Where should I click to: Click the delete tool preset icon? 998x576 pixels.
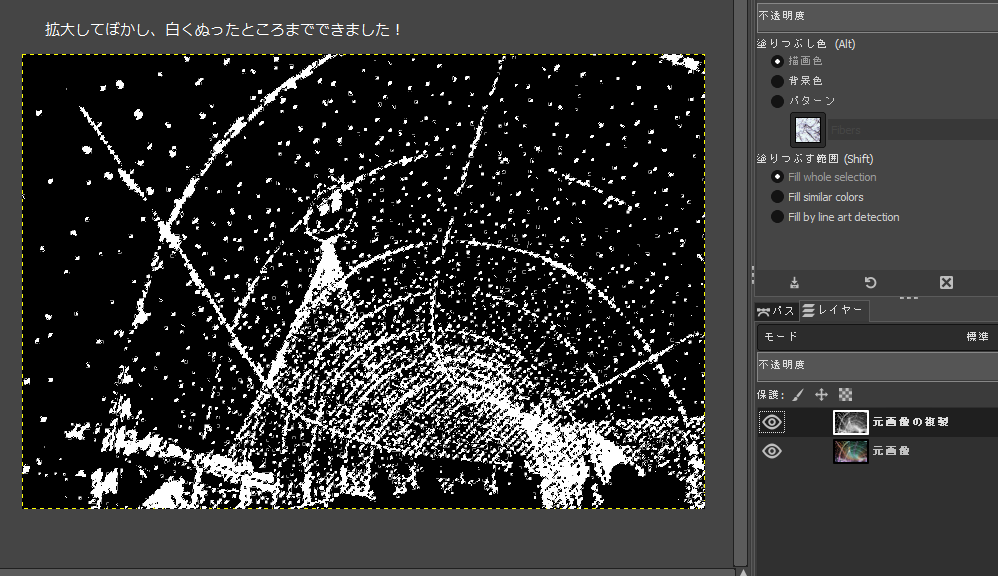(x=946, y=283)
